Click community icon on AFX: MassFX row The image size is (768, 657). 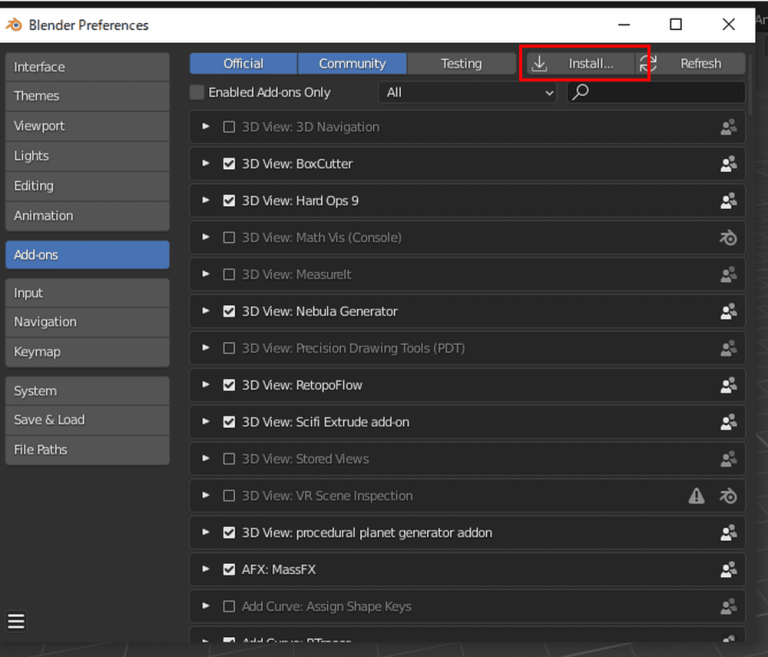pos(728,570)
